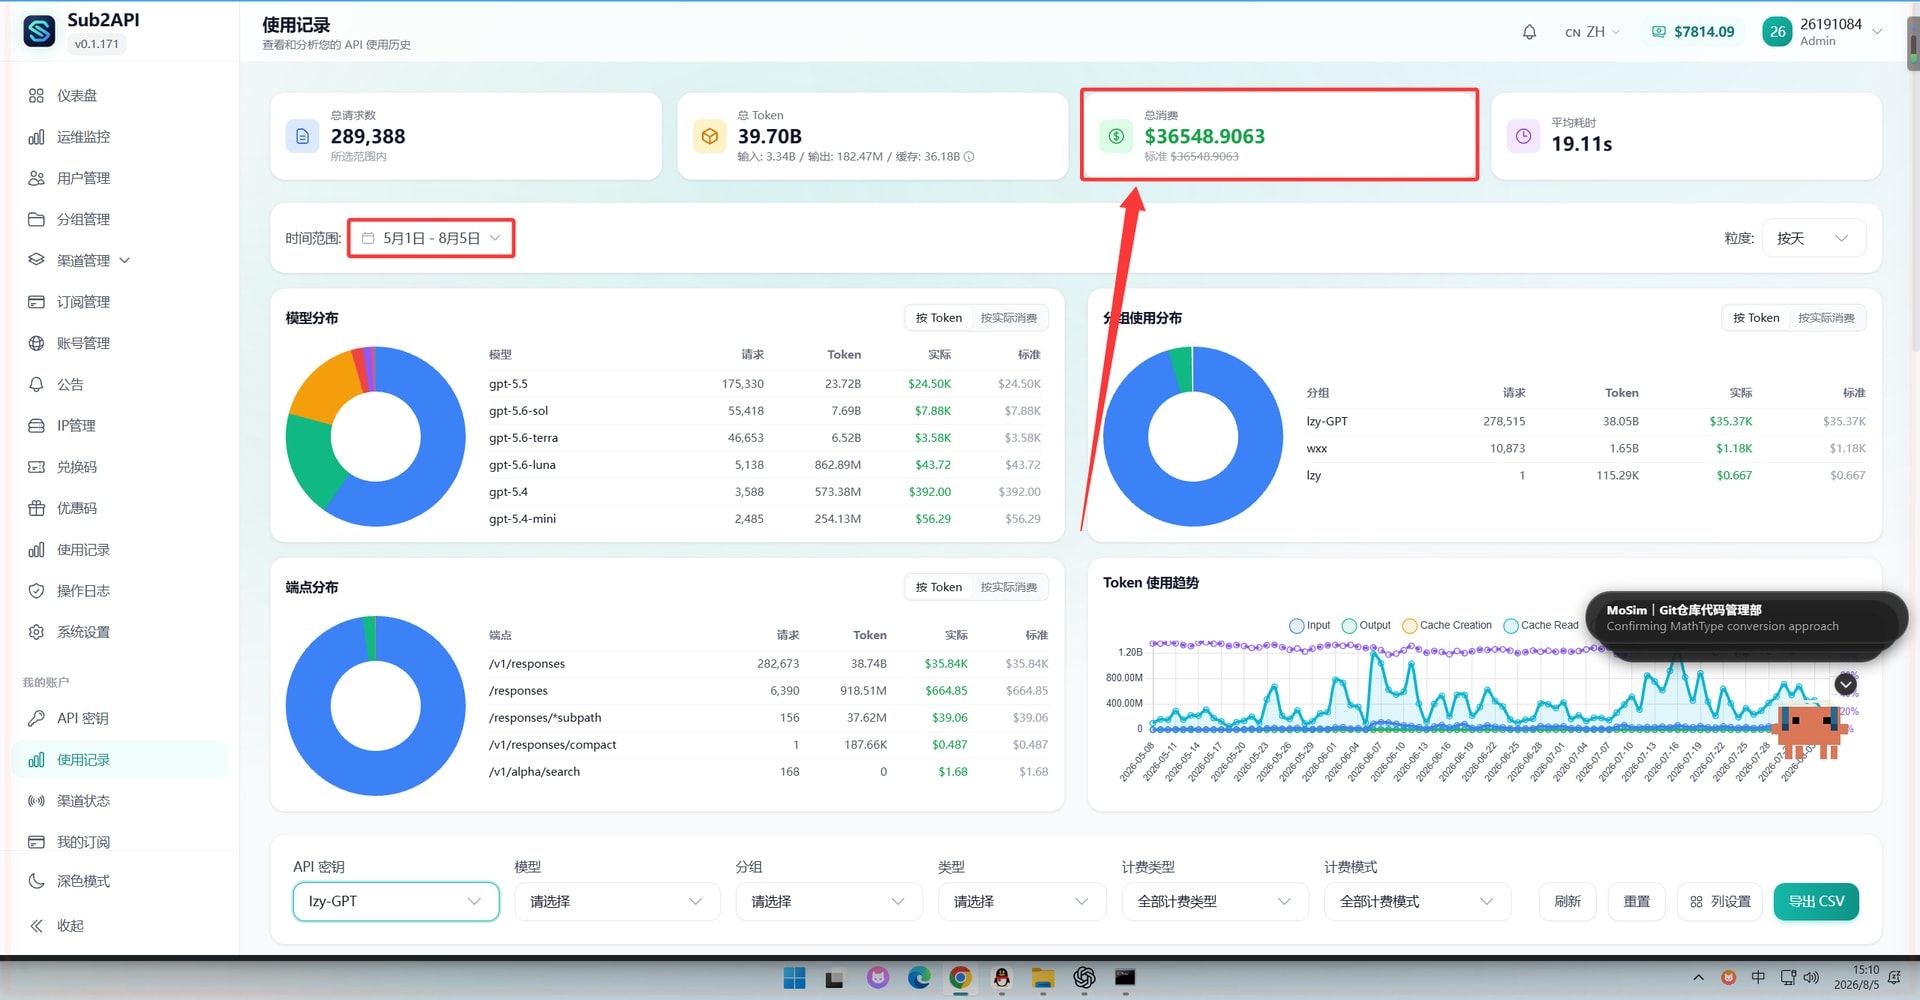Open the 全部计费模式 dropdown
The height and width of the screenshot is (1000, 1920).
pos(1417,901)
